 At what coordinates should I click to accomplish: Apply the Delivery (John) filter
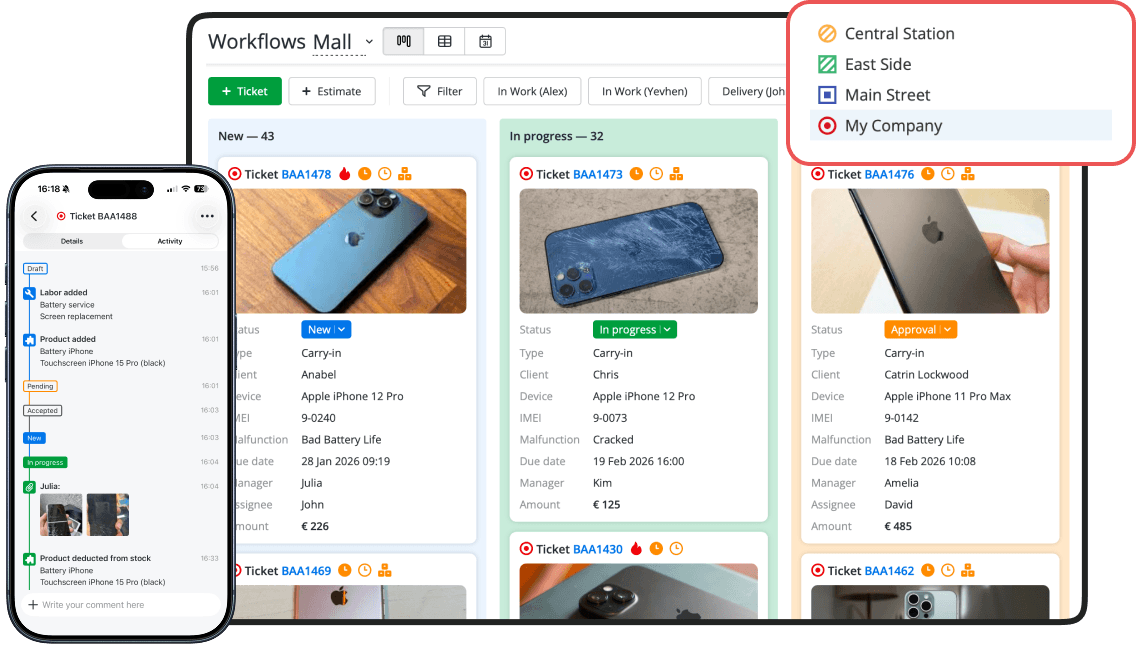pyautogui.click(x=748, y=91)
